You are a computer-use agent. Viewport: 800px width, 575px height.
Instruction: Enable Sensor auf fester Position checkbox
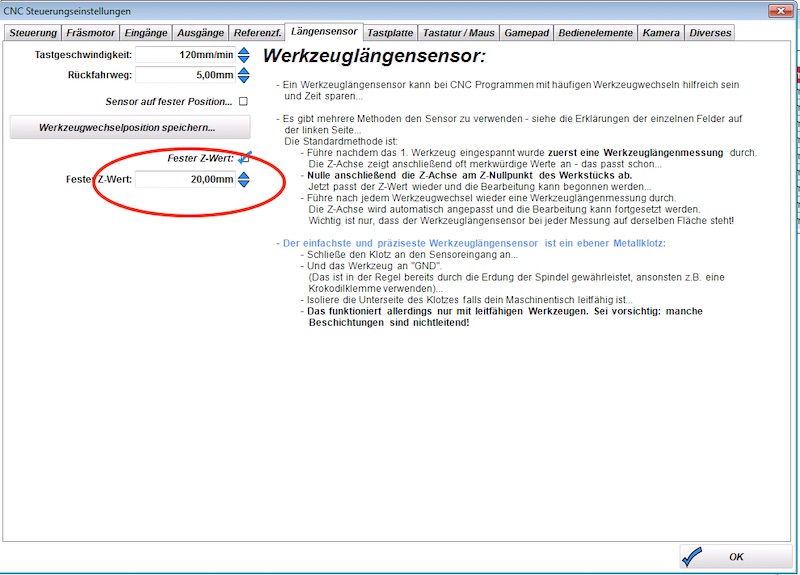243,102
